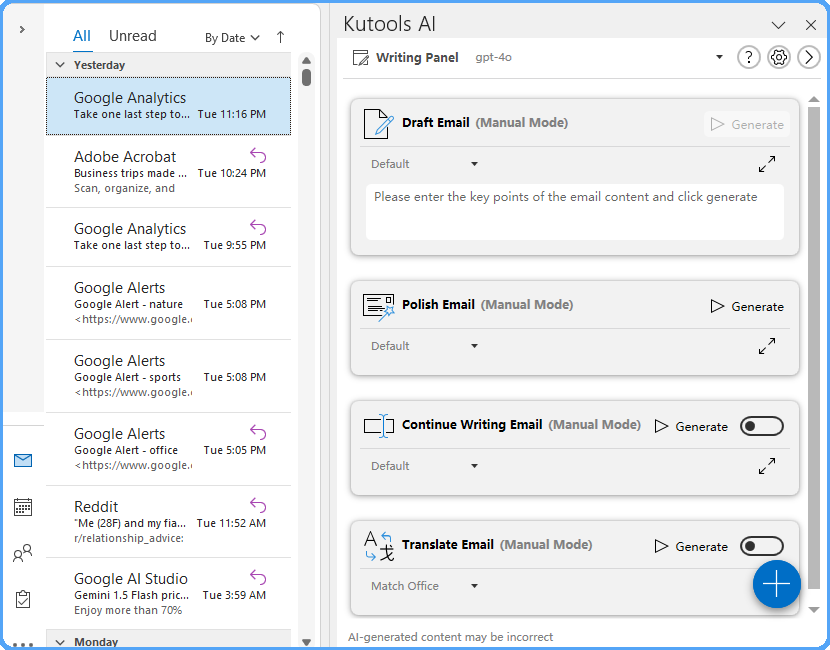Collapse the Yesterday message group

(x=62, y=64)
